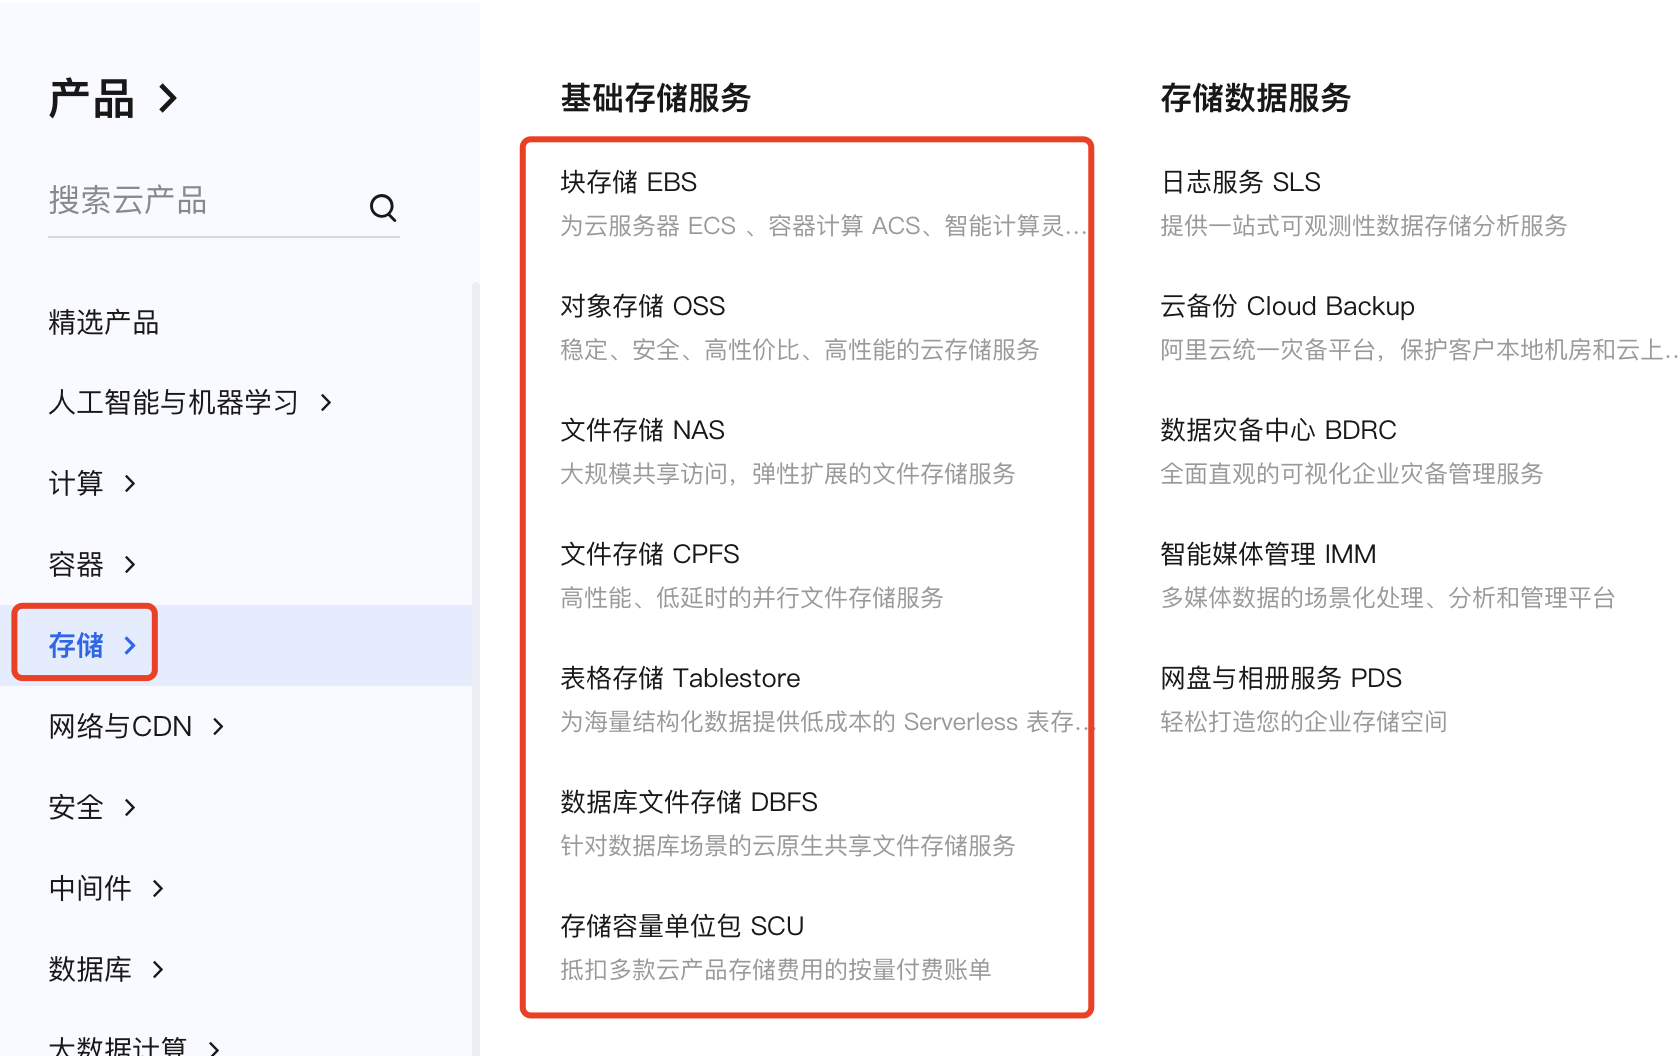
Task: Open 网盘与相册服务 PDS
Action: [x=1281, y=678]
